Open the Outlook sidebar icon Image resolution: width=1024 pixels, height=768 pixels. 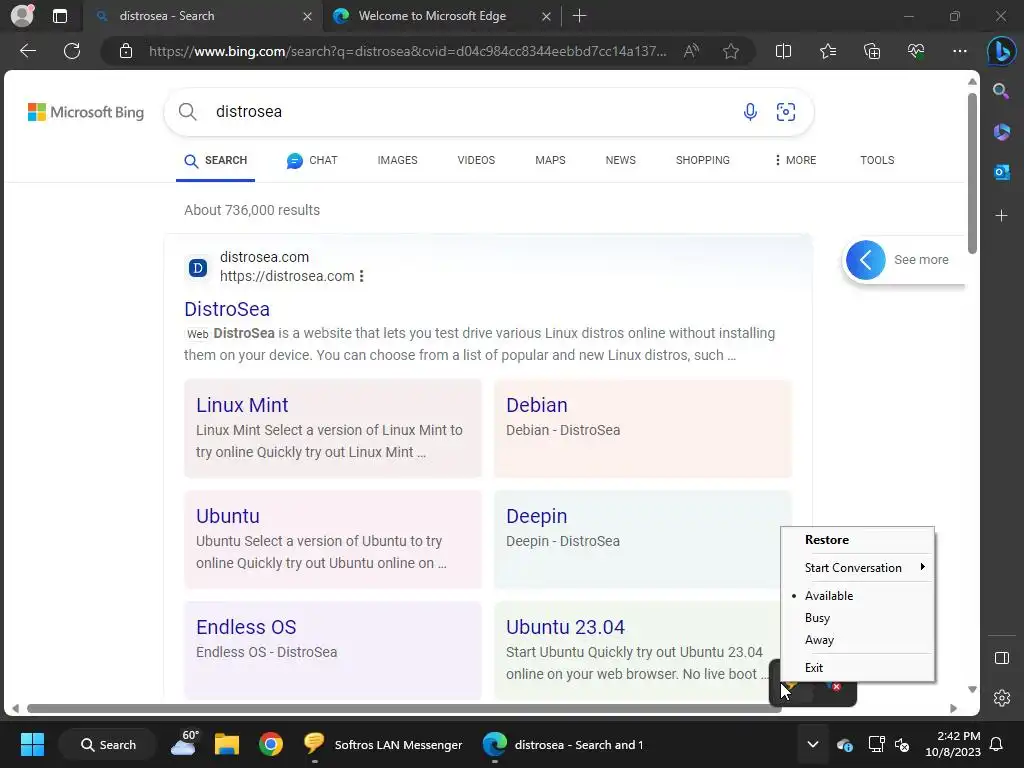click(x=1001, y=172)
